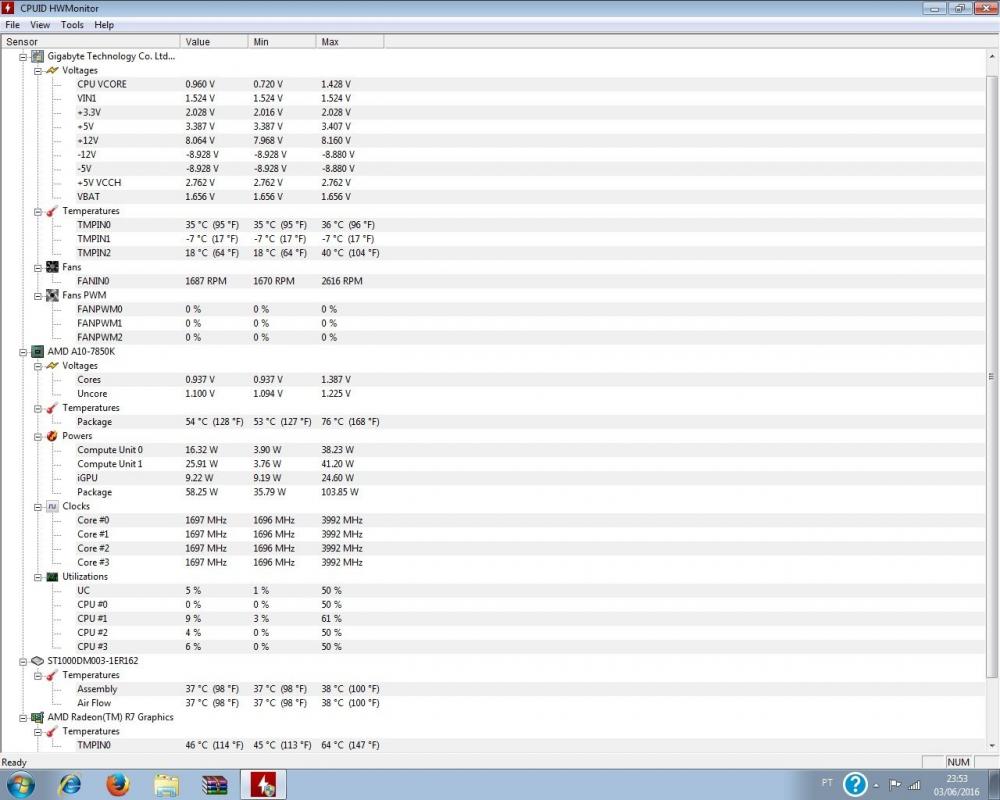
Task: Click the Gigabyte motherboard icon in tree
Action: (38, 57)
